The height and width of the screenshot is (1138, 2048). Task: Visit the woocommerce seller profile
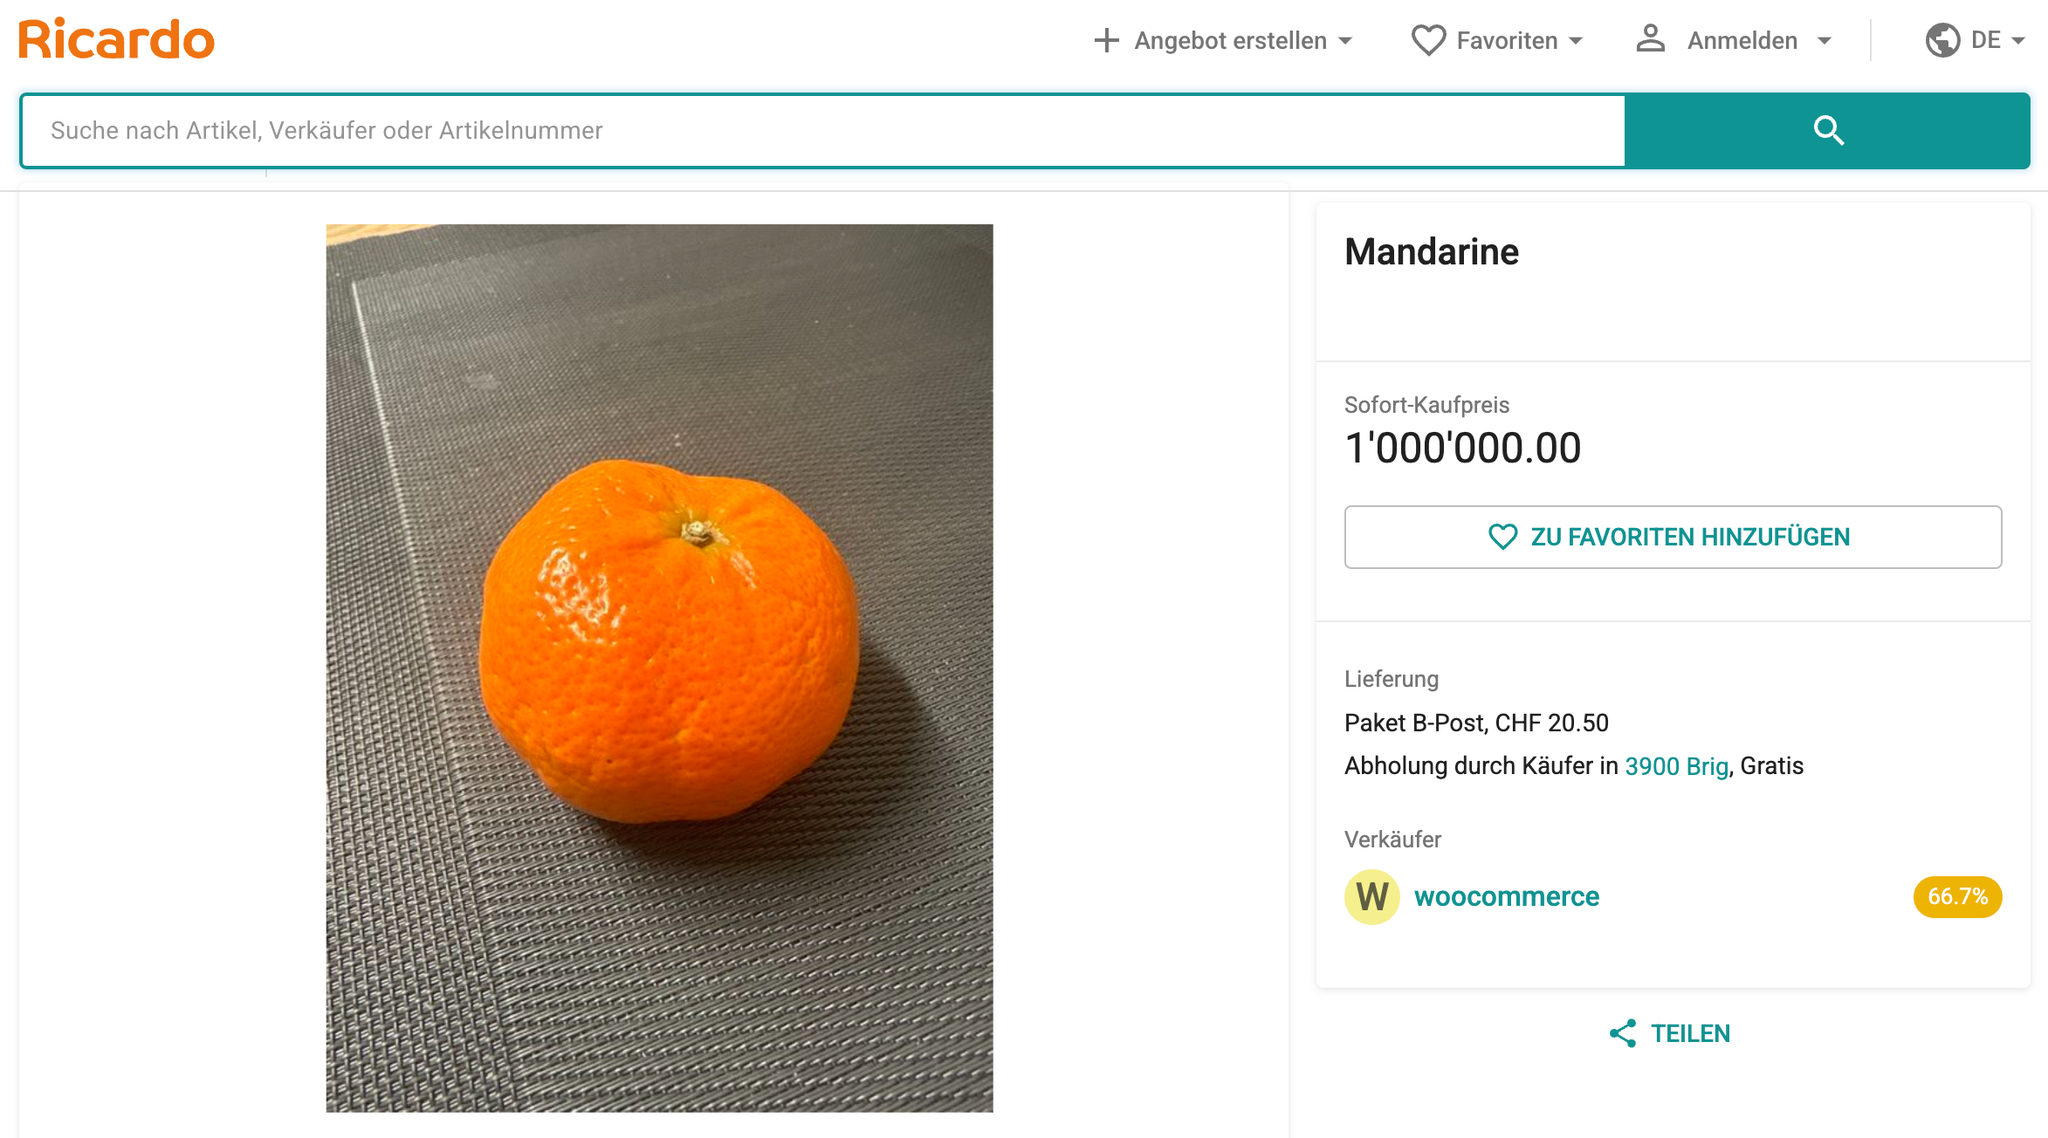[1506, 897]
